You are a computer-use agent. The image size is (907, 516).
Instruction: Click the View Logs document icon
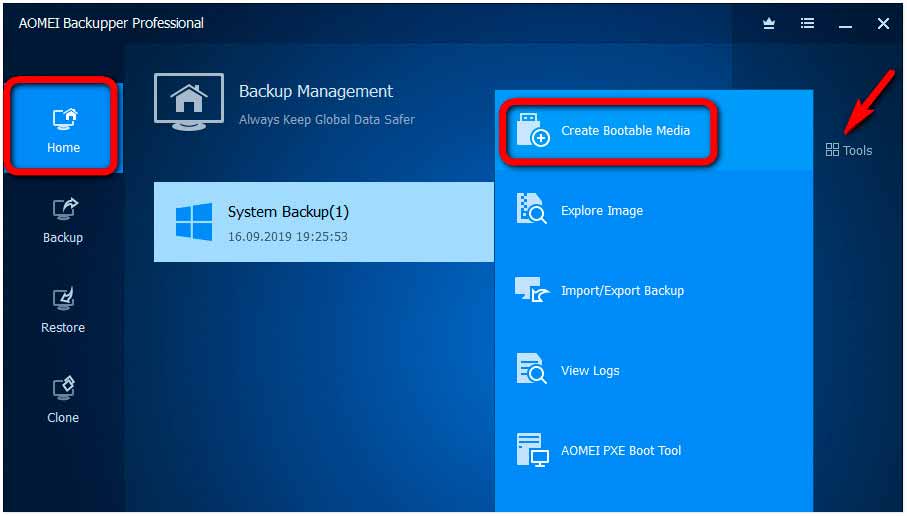pyautogui.click(x=531, y=369)
